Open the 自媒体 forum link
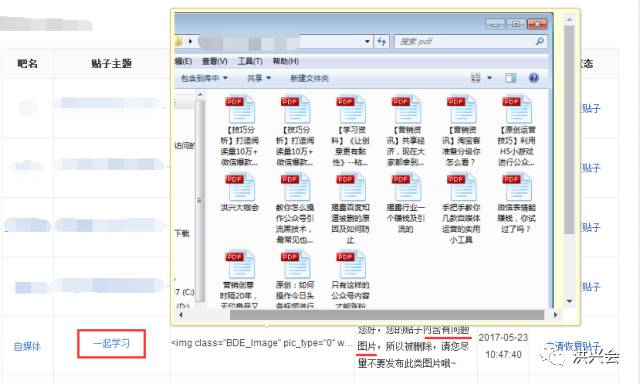 (27, 346)
